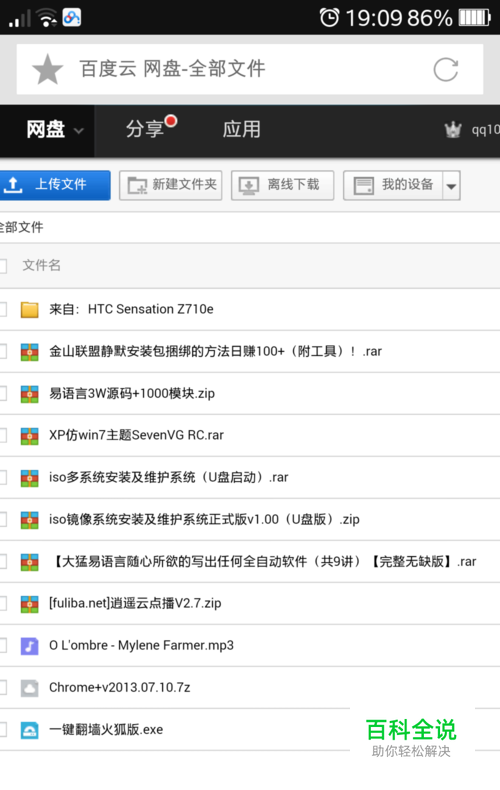The width and height of the screenshot is (500, 790).
Task: Select the 网盘 tab
Action: (46, 129)
